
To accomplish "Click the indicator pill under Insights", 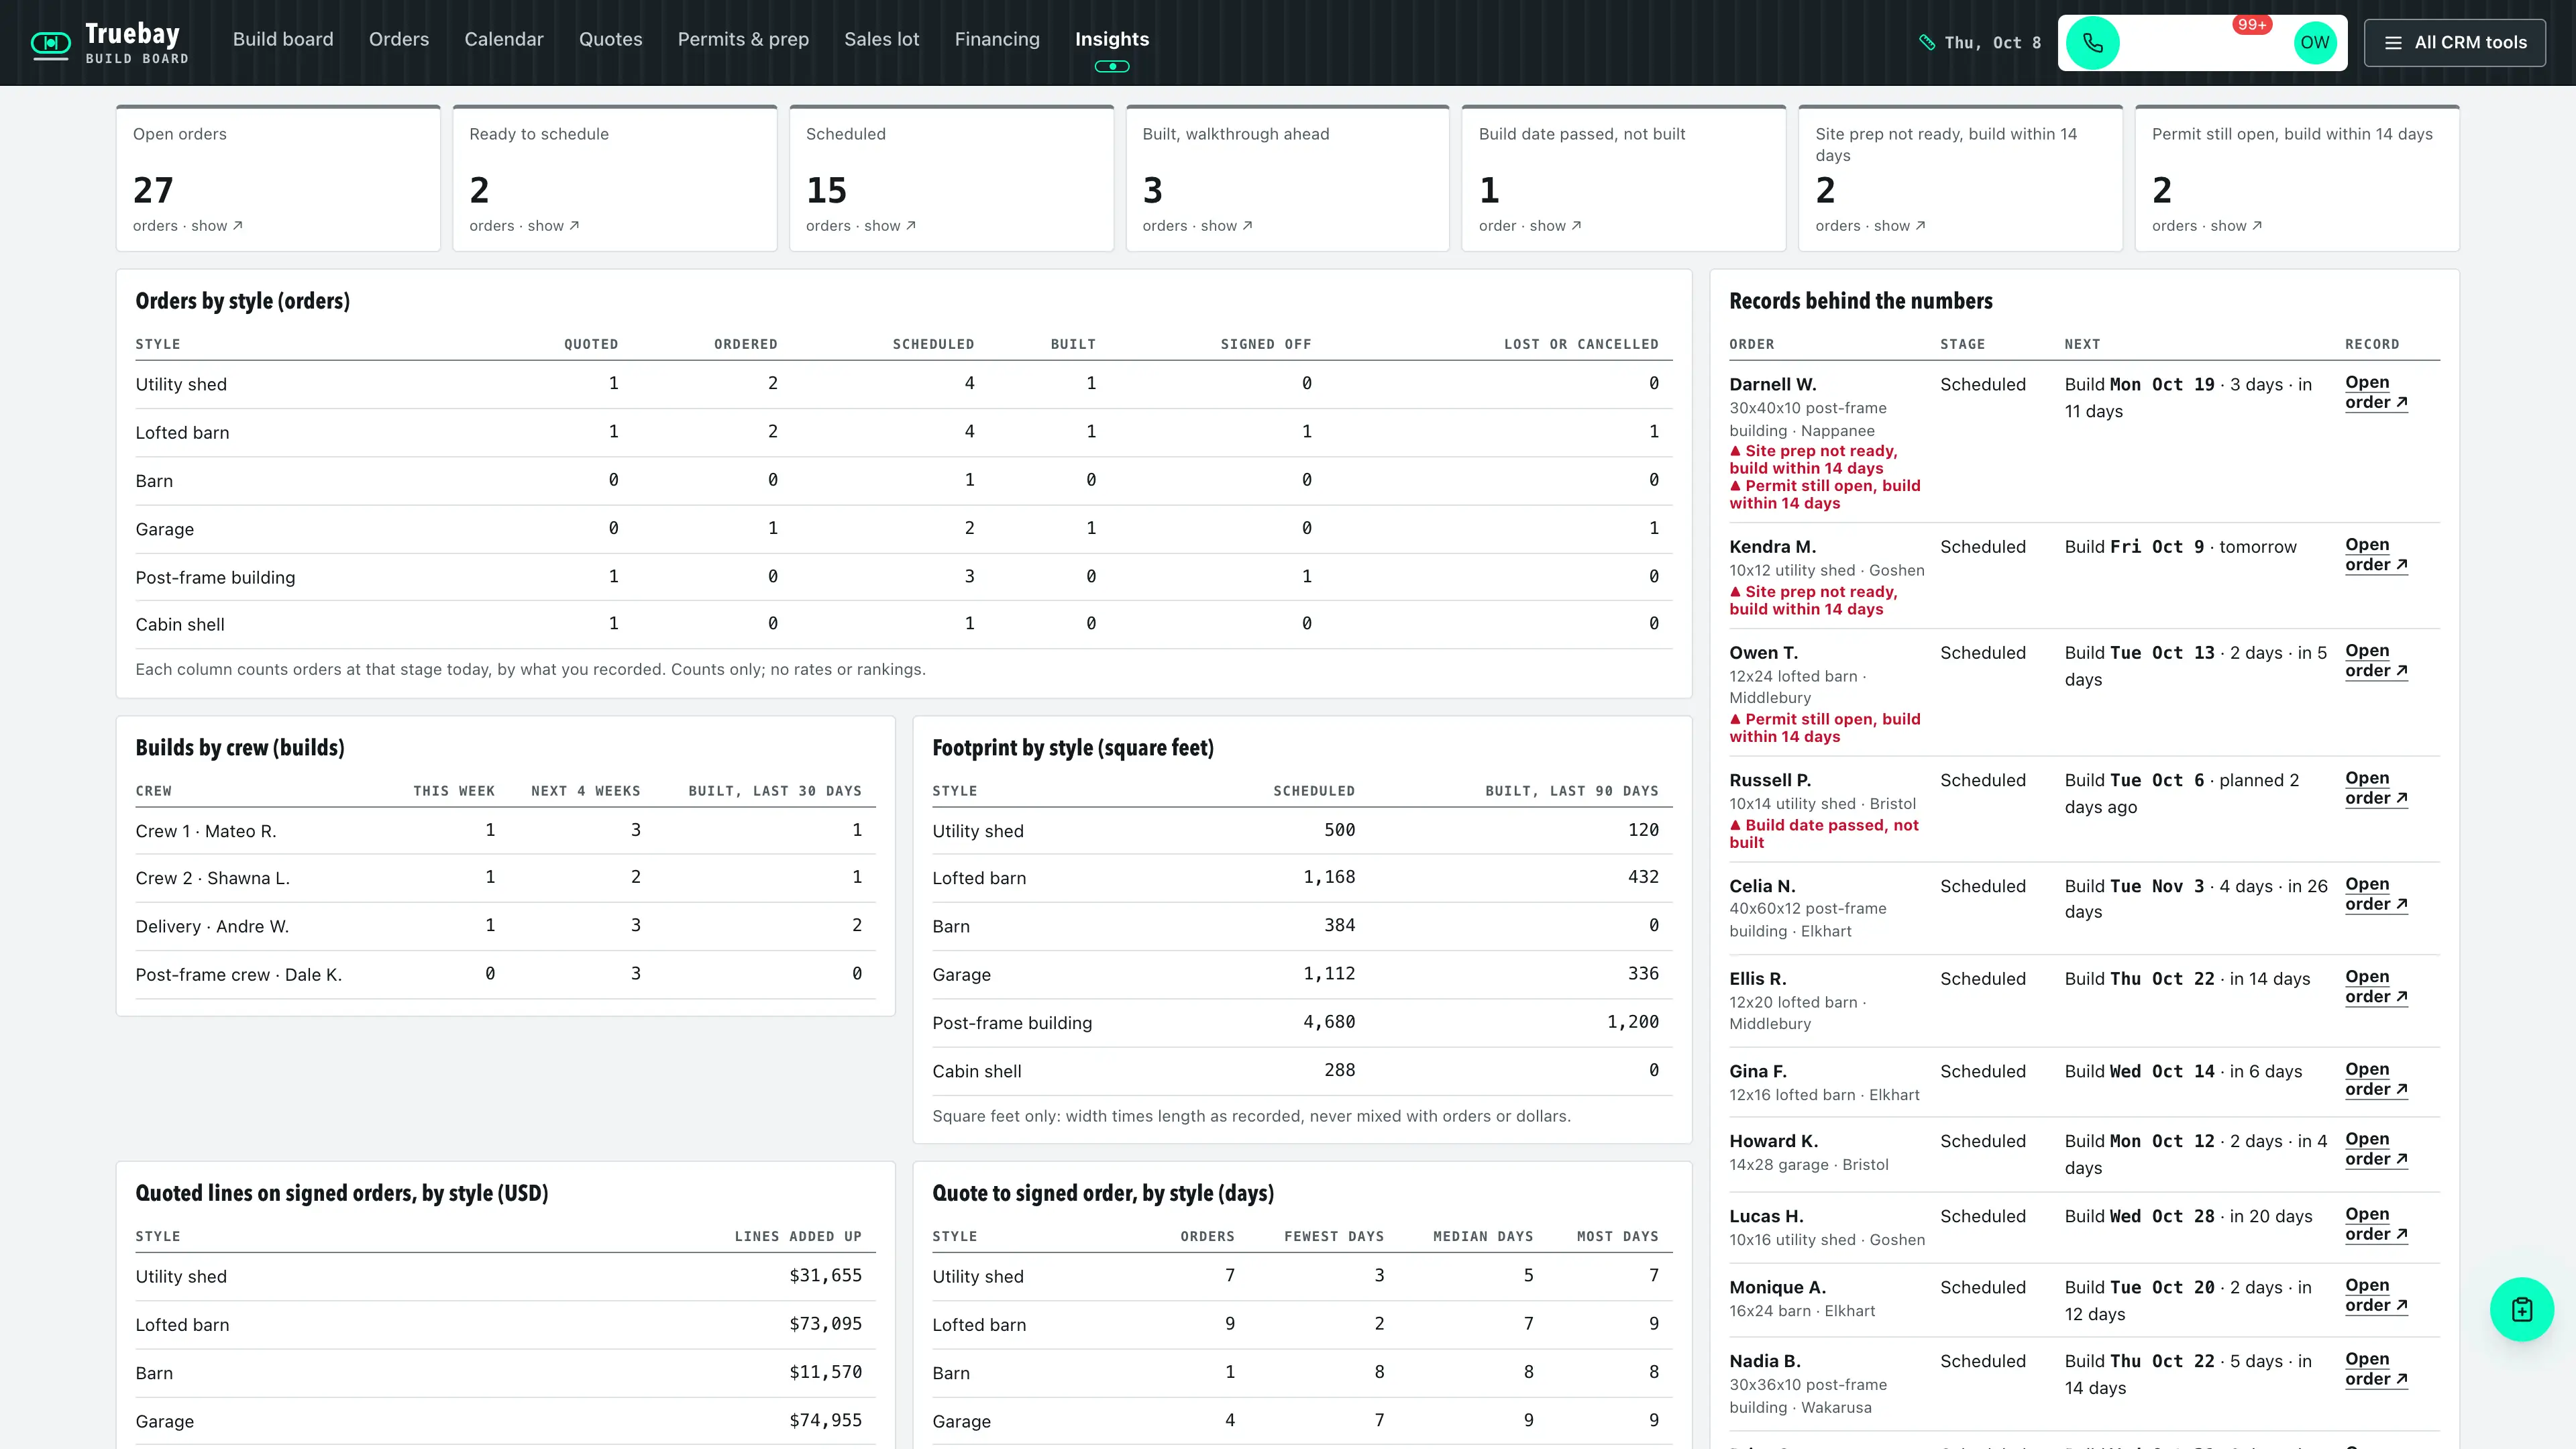I will 1112,67.
